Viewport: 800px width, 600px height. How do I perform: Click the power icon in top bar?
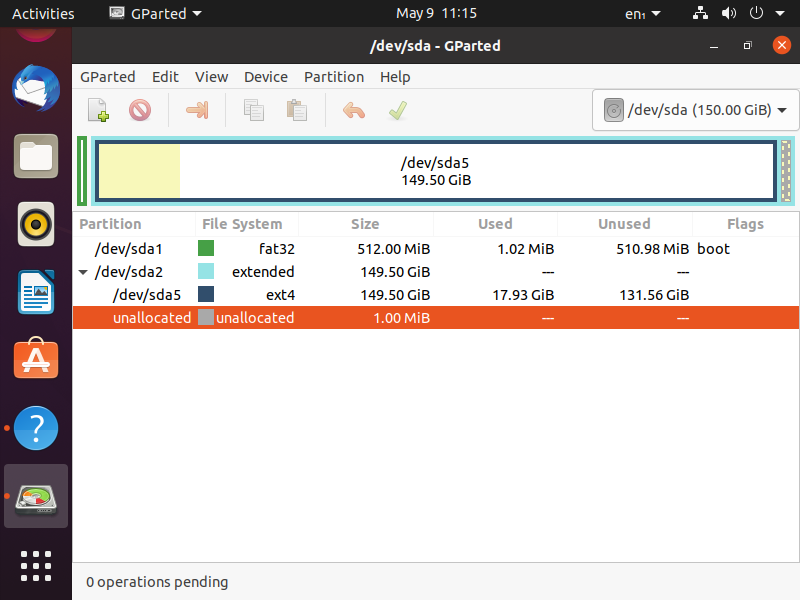pyautogui.click(x=756, y=13)
